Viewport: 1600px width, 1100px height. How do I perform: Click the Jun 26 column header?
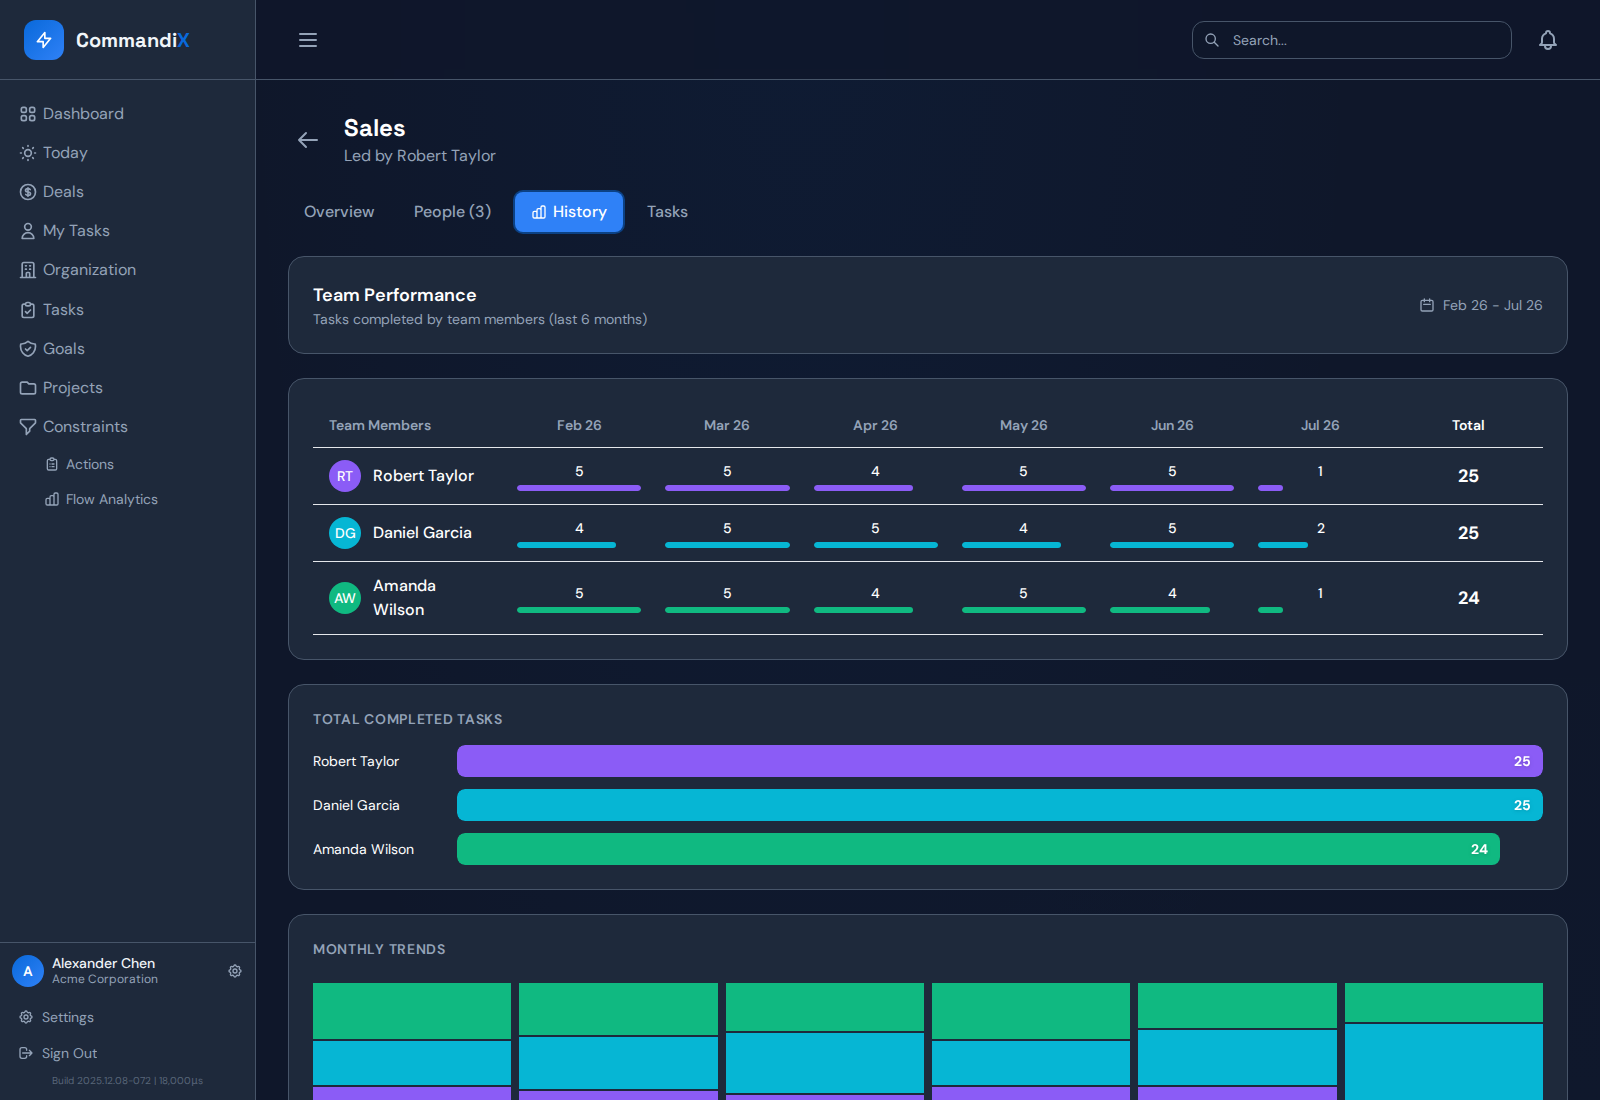1172,425
